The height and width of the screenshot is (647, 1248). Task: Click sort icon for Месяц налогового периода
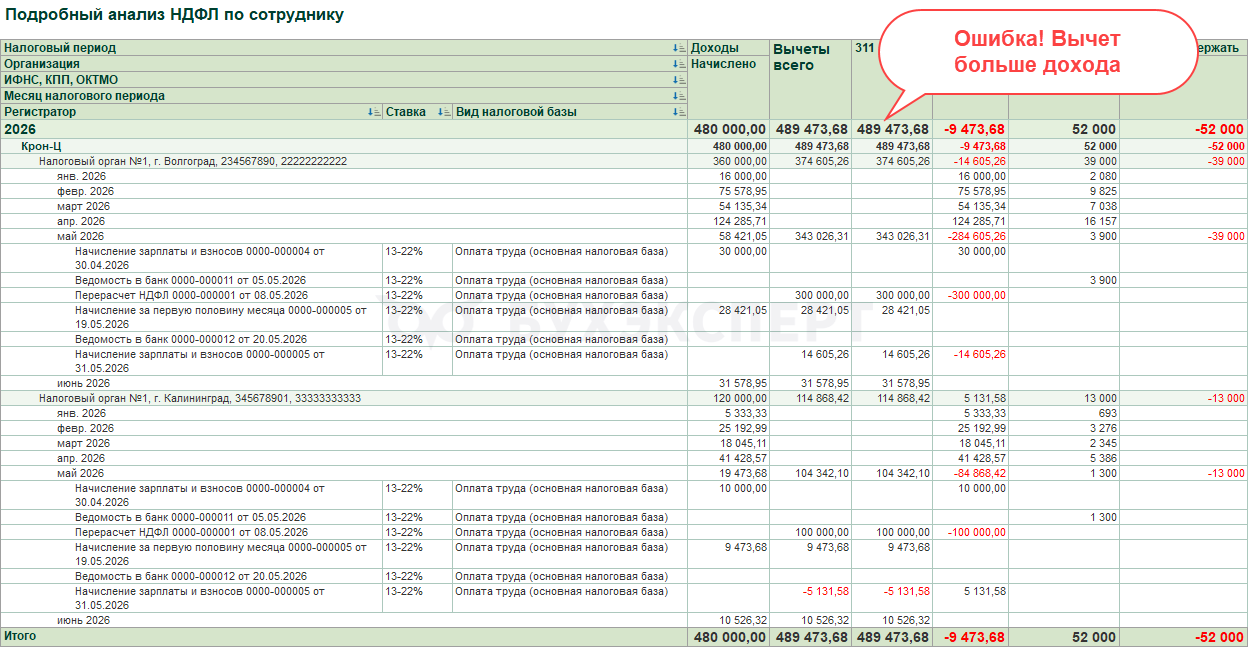(679, 96)
